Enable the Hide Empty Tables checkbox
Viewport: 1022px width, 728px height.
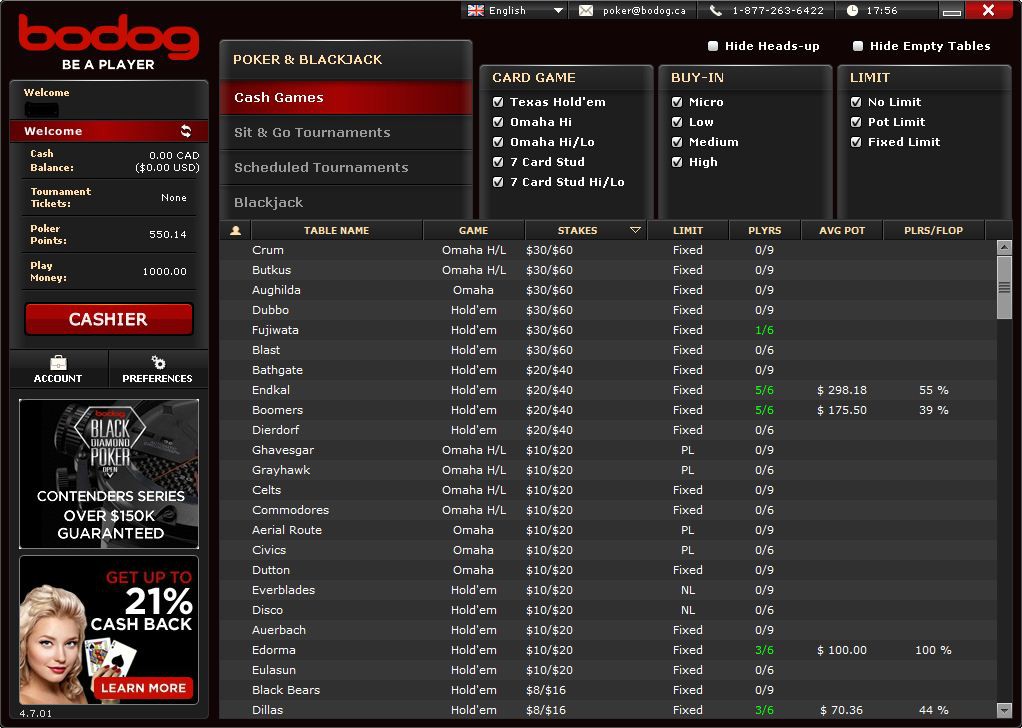click(858, 46)
